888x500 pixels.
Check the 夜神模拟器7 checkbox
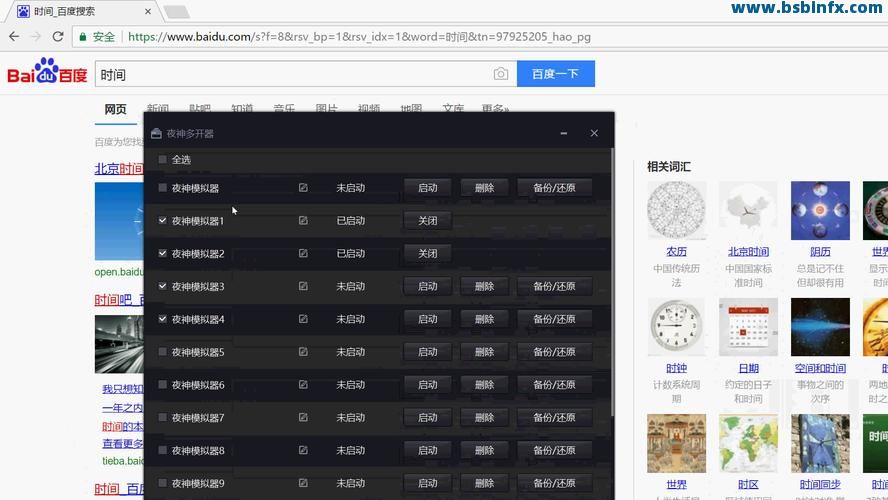click(163, 417)
